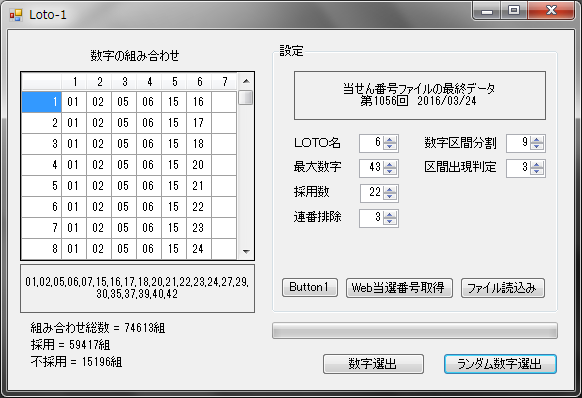Image resolution: width=582 pixels, height=398 pixels.
Task: Click the 最大数字 input field showing 43
Action: coord(372,168)
